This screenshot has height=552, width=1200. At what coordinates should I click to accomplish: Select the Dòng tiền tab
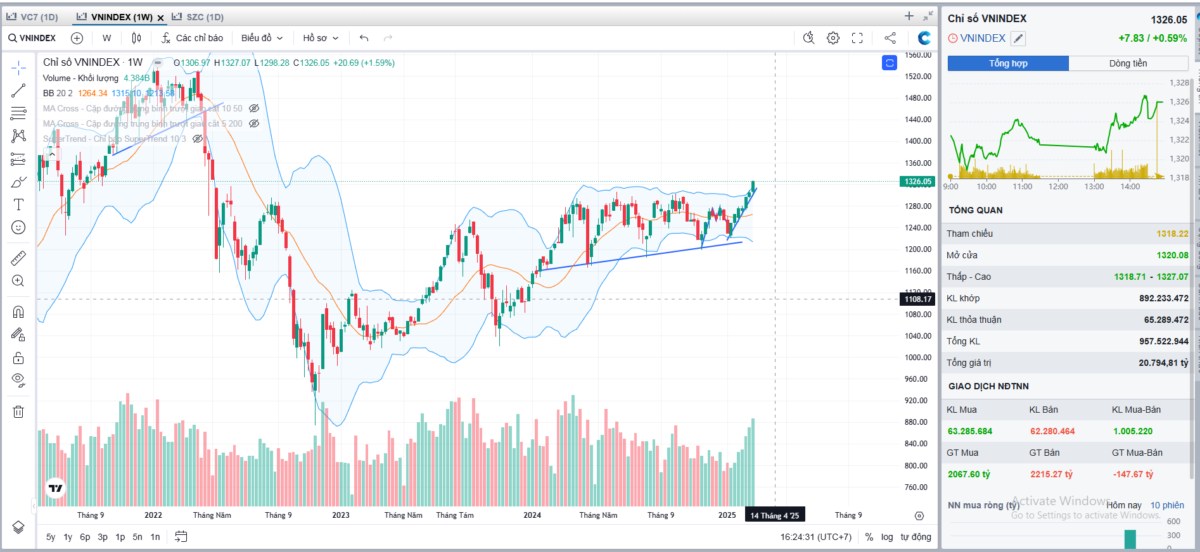point(1128,63)
